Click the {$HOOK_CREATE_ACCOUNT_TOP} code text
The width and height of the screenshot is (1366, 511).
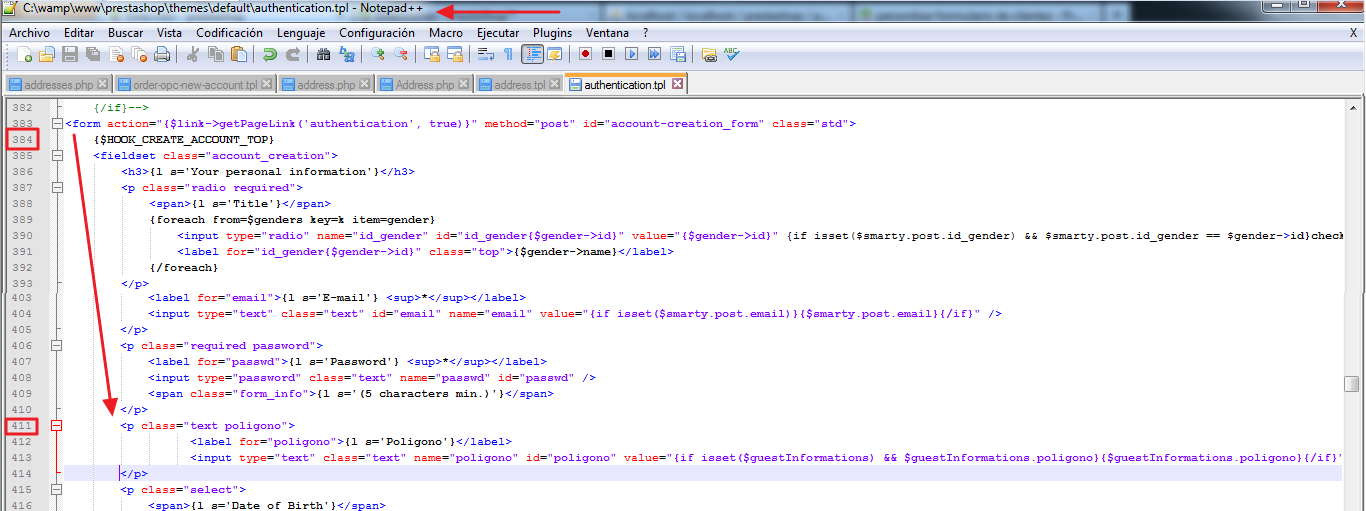click(184, 140)
